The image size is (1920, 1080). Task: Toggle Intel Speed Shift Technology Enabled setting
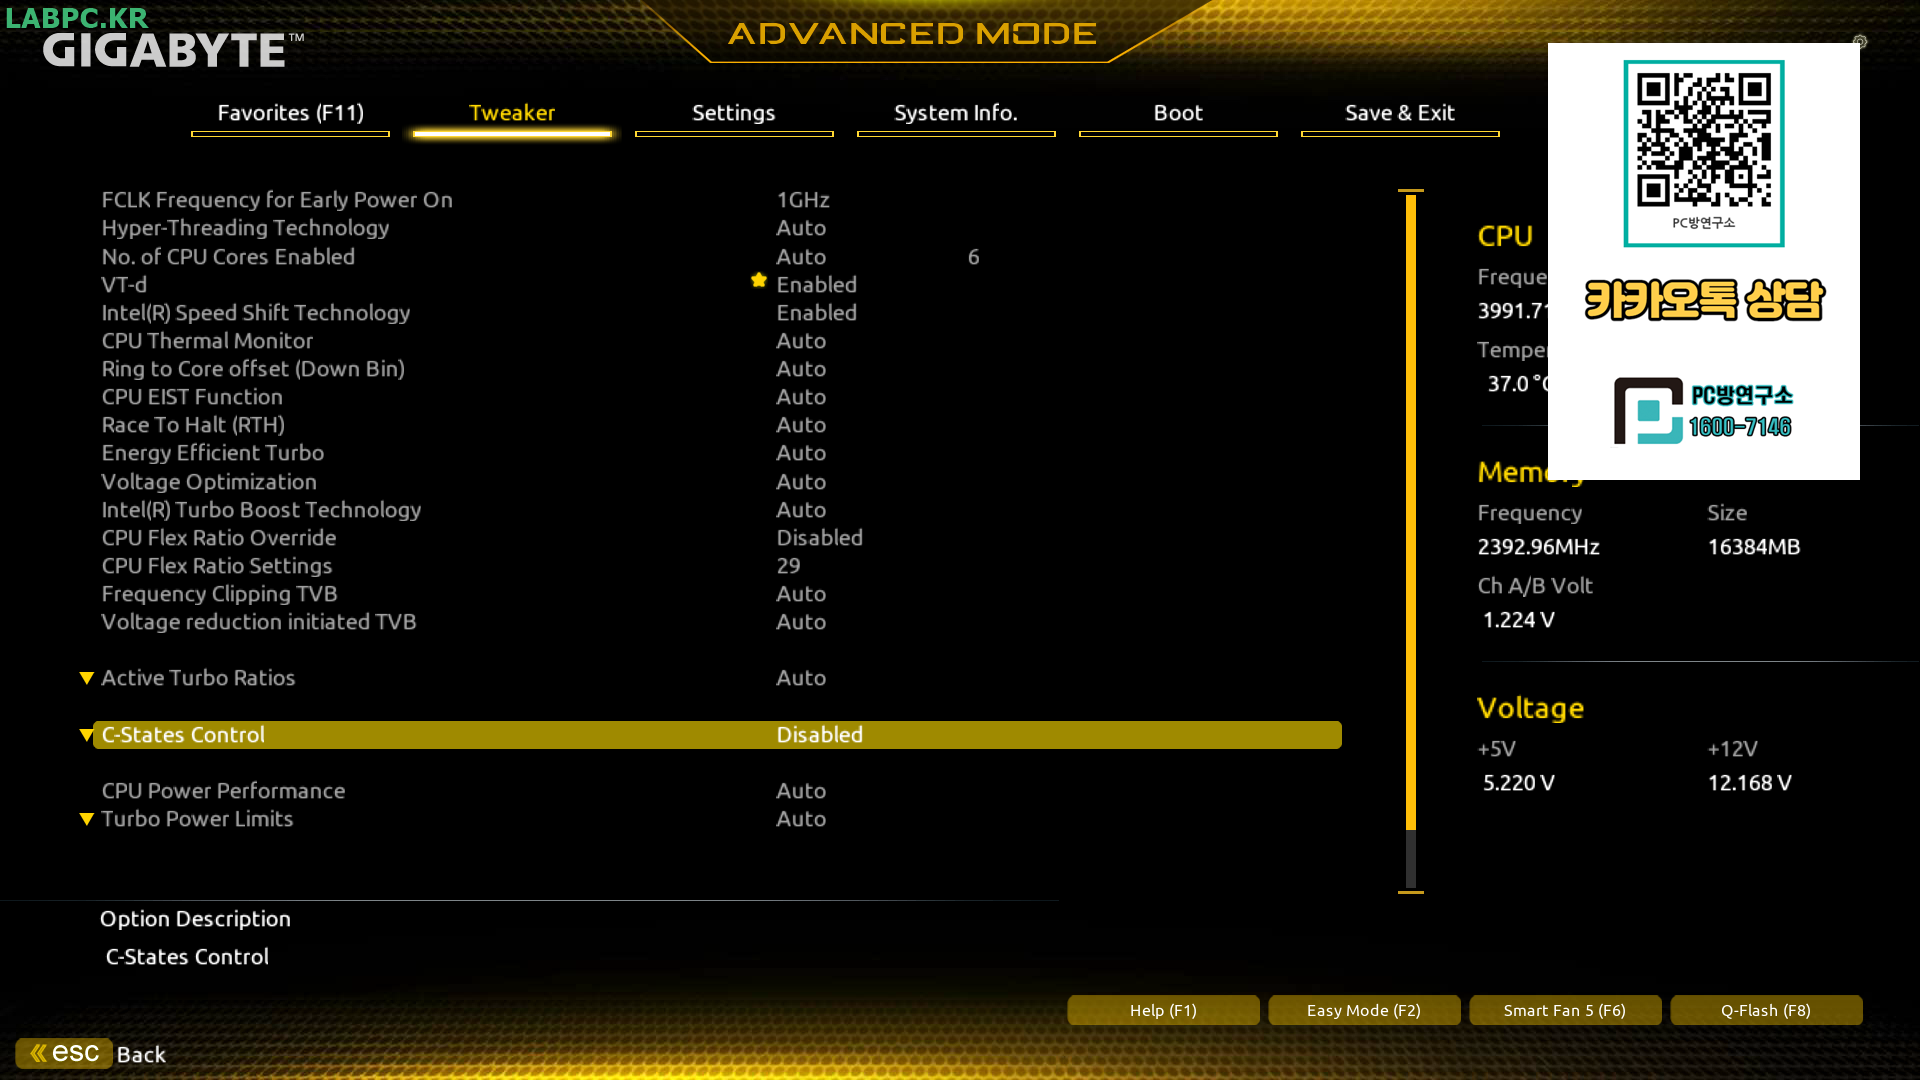(816, 313)
